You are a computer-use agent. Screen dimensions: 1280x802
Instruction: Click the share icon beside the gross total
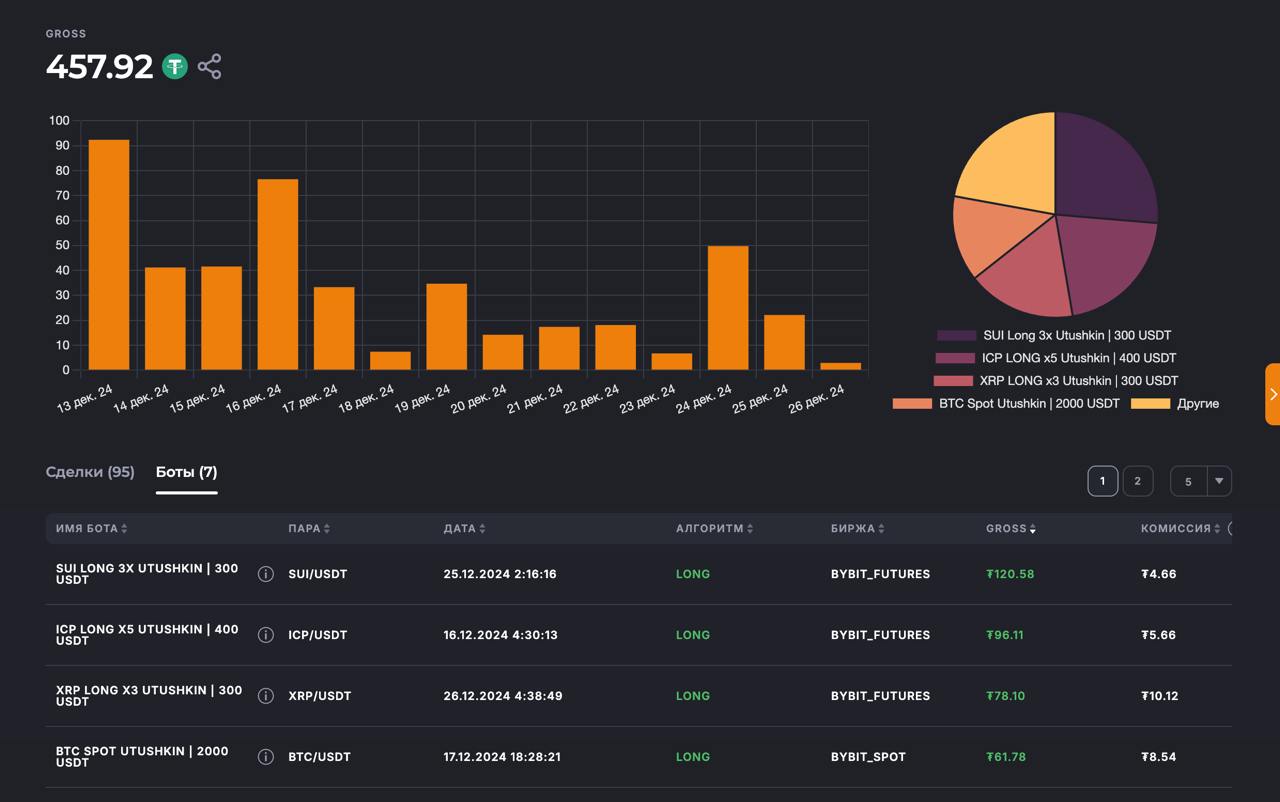[209, 67]
